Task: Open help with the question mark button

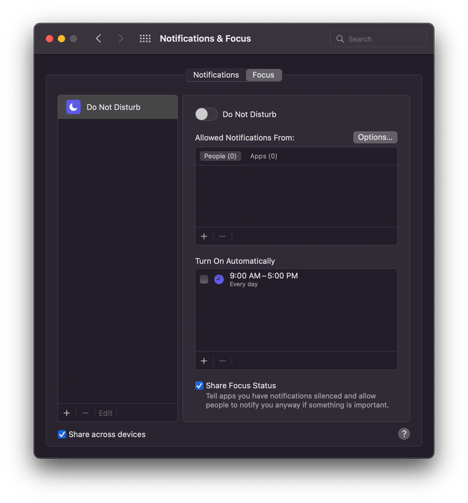Action: tap(404, 434)
